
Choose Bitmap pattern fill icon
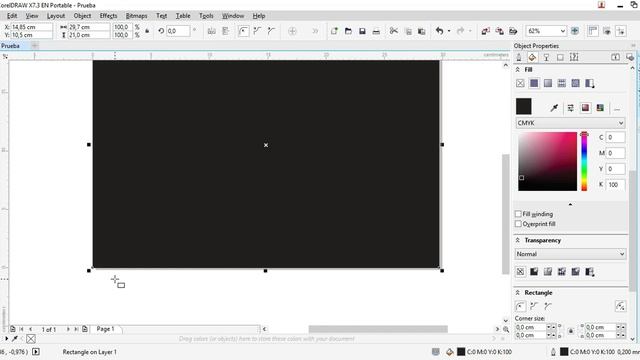pyautogui.click(x=576, y=83)
